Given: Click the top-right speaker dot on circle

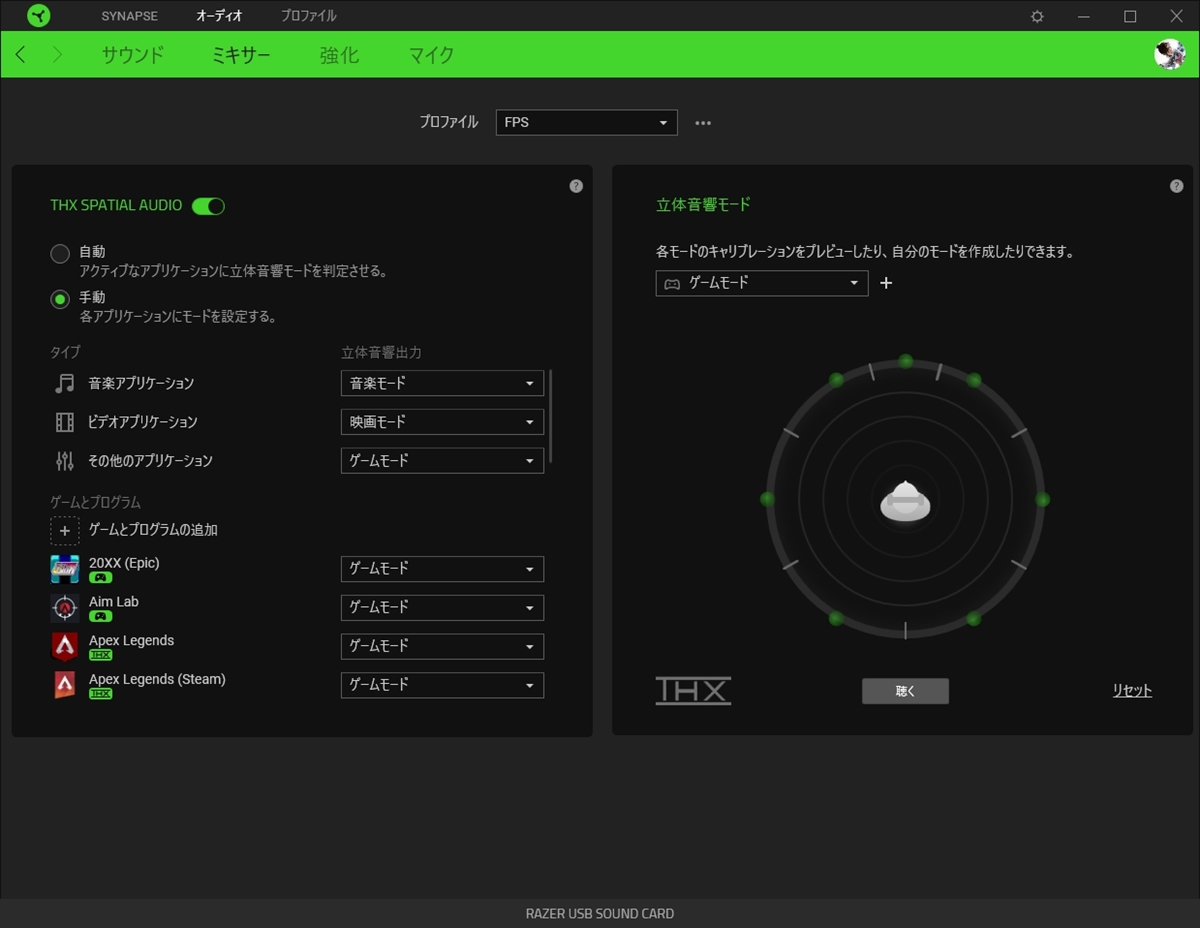Looking at the screenshot, I should coord(973,380).
